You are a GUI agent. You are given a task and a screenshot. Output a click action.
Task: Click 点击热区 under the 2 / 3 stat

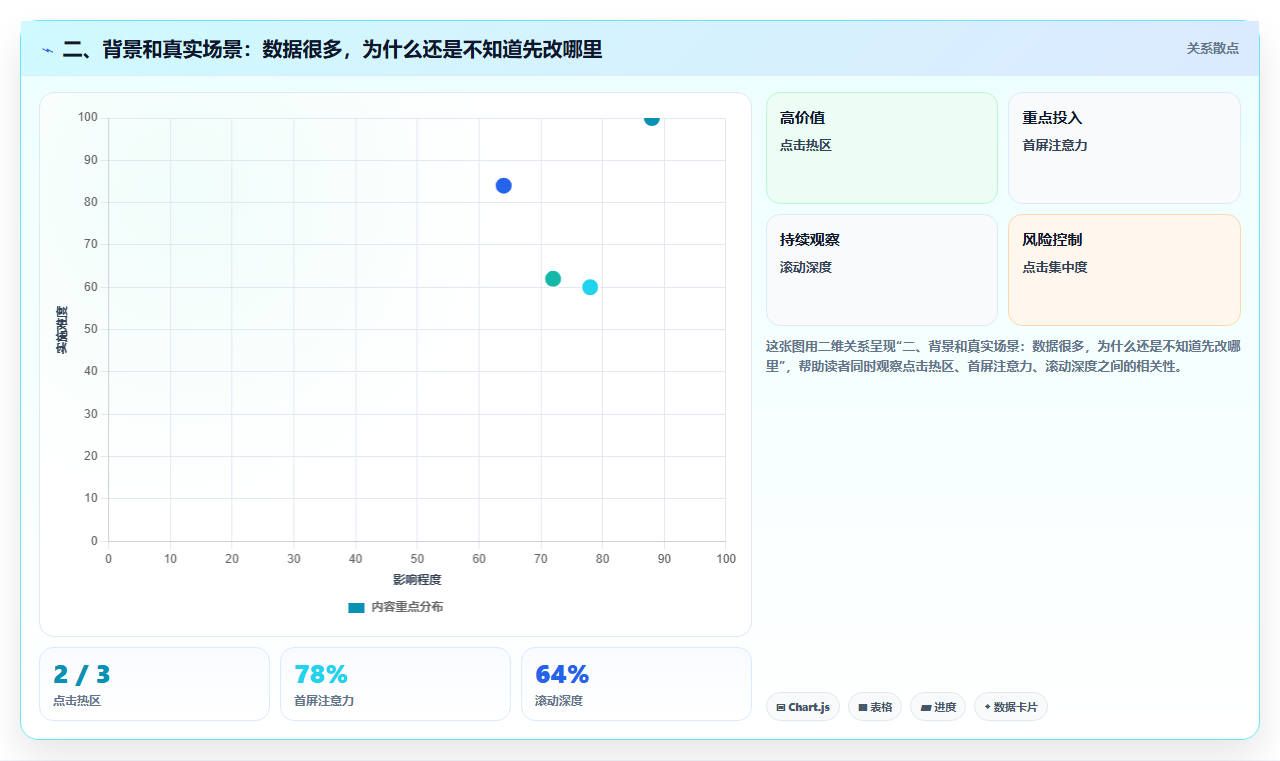click(x=77, y=701)
